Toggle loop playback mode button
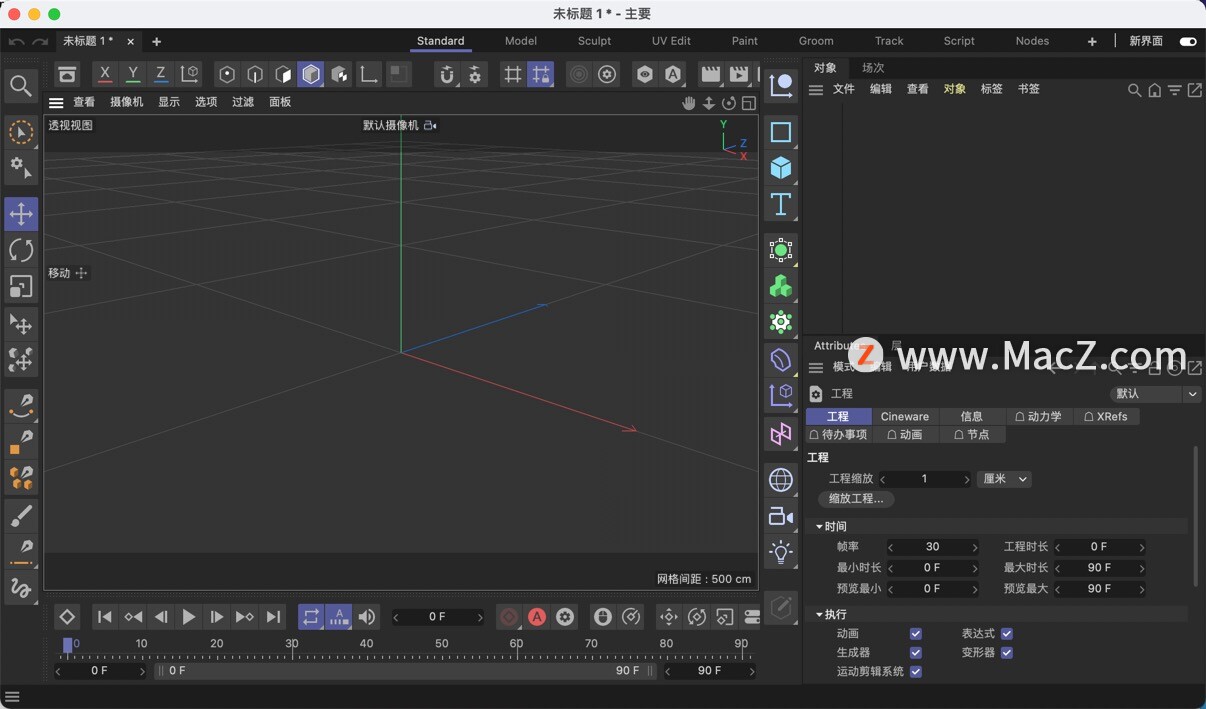The image size is (1206, 709). tap(311, 617)
